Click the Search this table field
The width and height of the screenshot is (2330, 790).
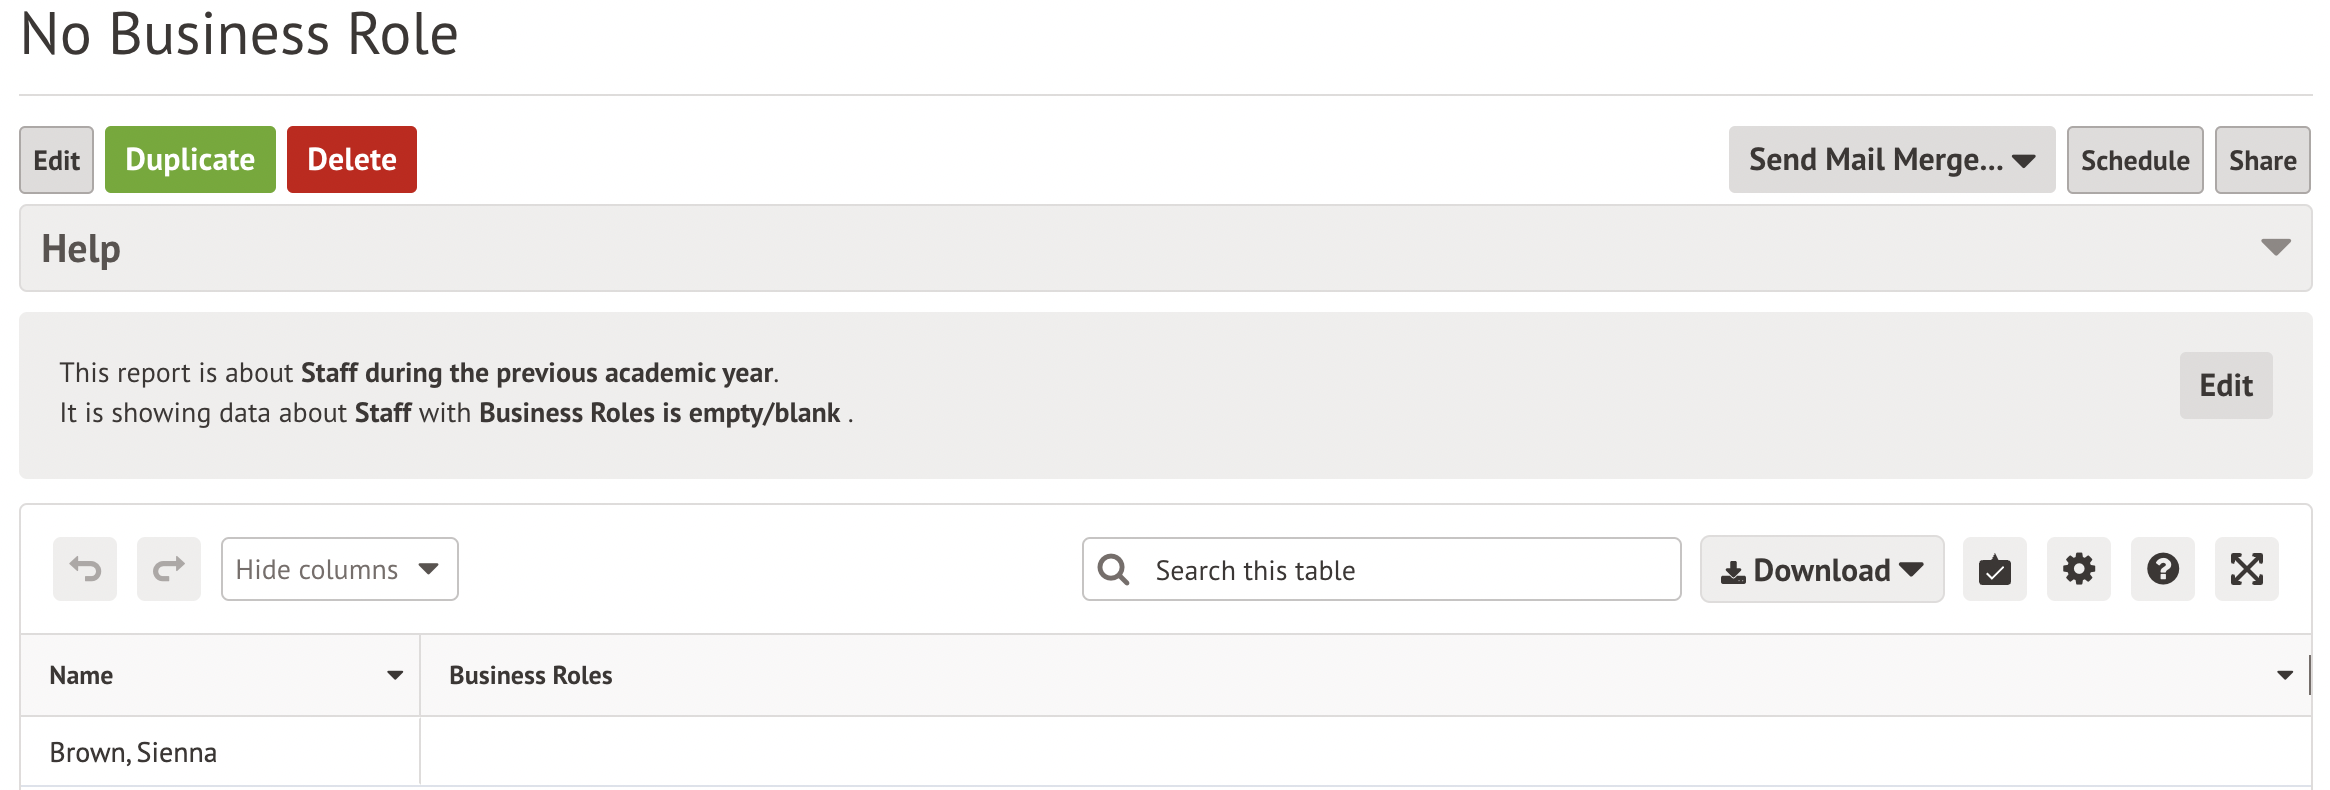(x=1400, y=570)
